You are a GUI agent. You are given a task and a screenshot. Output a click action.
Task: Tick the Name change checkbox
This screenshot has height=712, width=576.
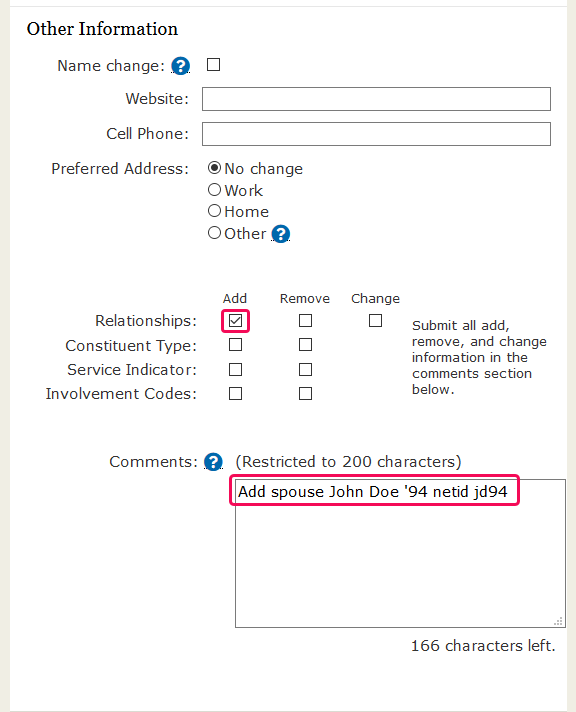(214, 64)
